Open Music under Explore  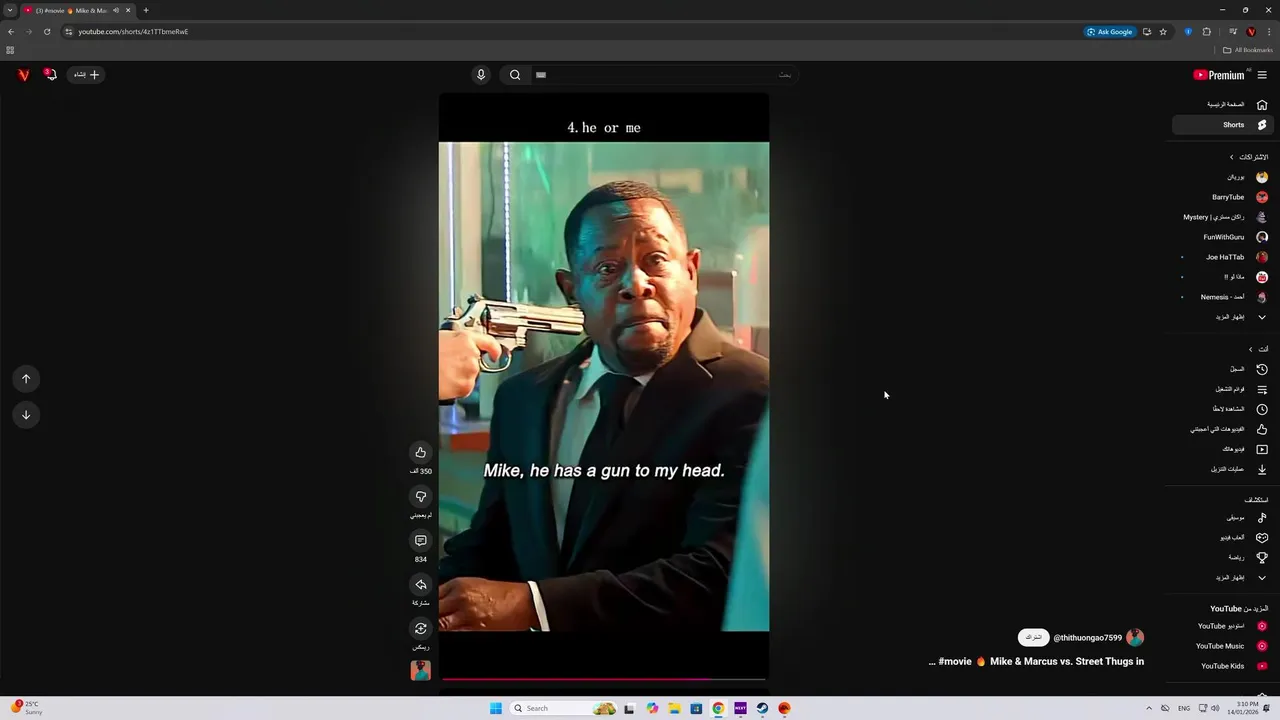tap(1222, 518)
